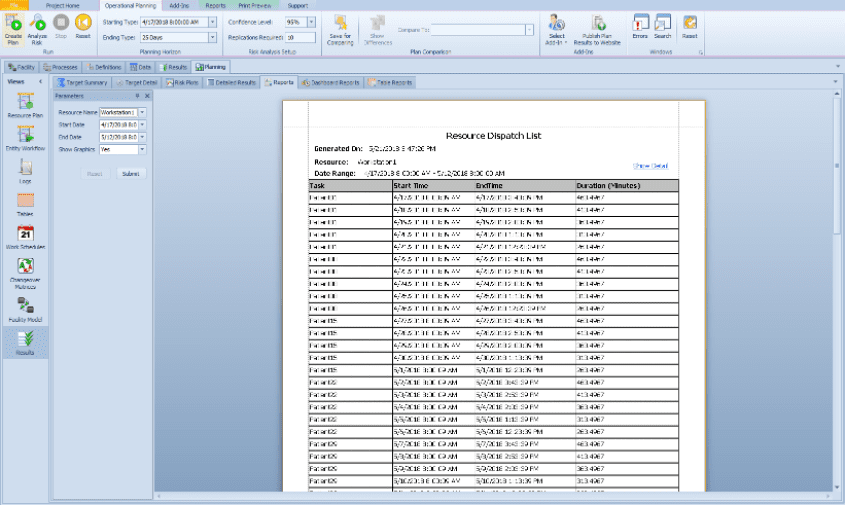Close the Parameters panel

pyautogui.click(x=147, y=95)
